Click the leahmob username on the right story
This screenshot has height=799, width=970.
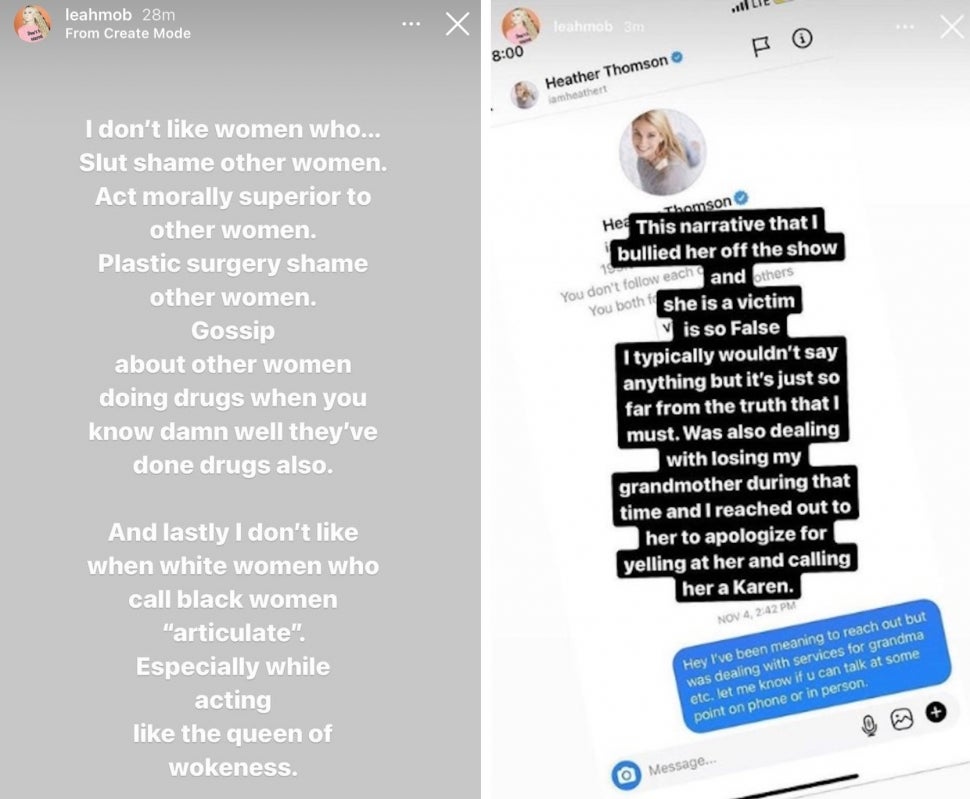tap(583, 27)
